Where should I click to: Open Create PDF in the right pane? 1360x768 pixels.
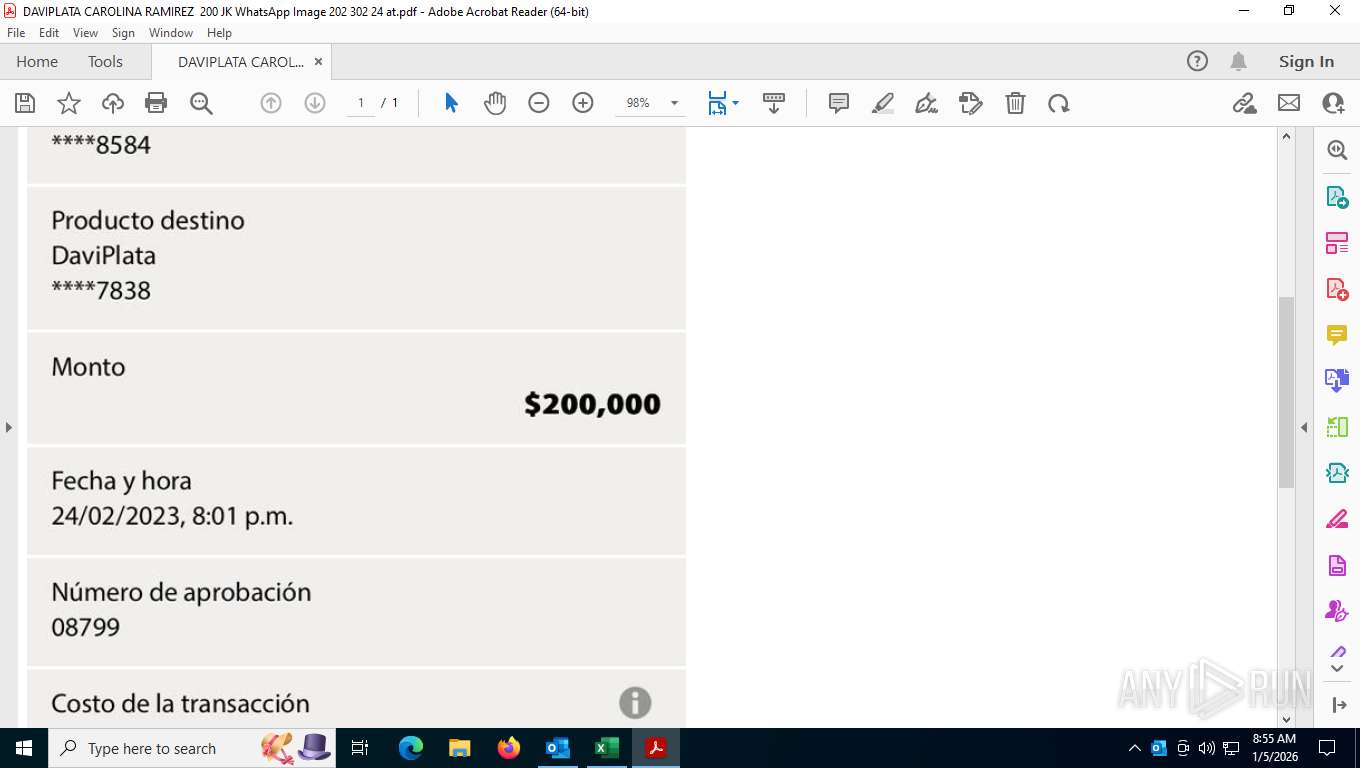coord(1337,289)
